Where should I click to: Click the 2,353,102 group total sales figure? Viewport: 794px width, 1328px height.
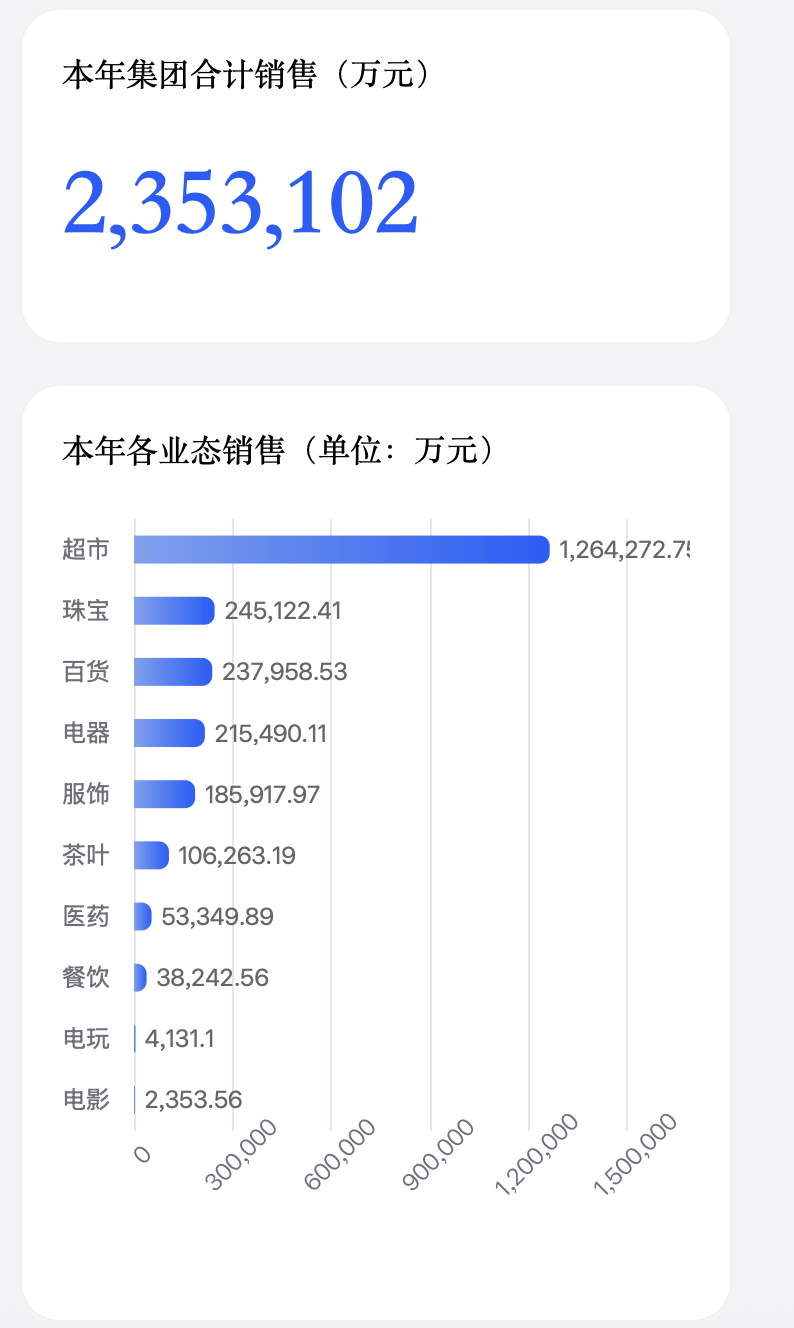(x=240, y=203)
